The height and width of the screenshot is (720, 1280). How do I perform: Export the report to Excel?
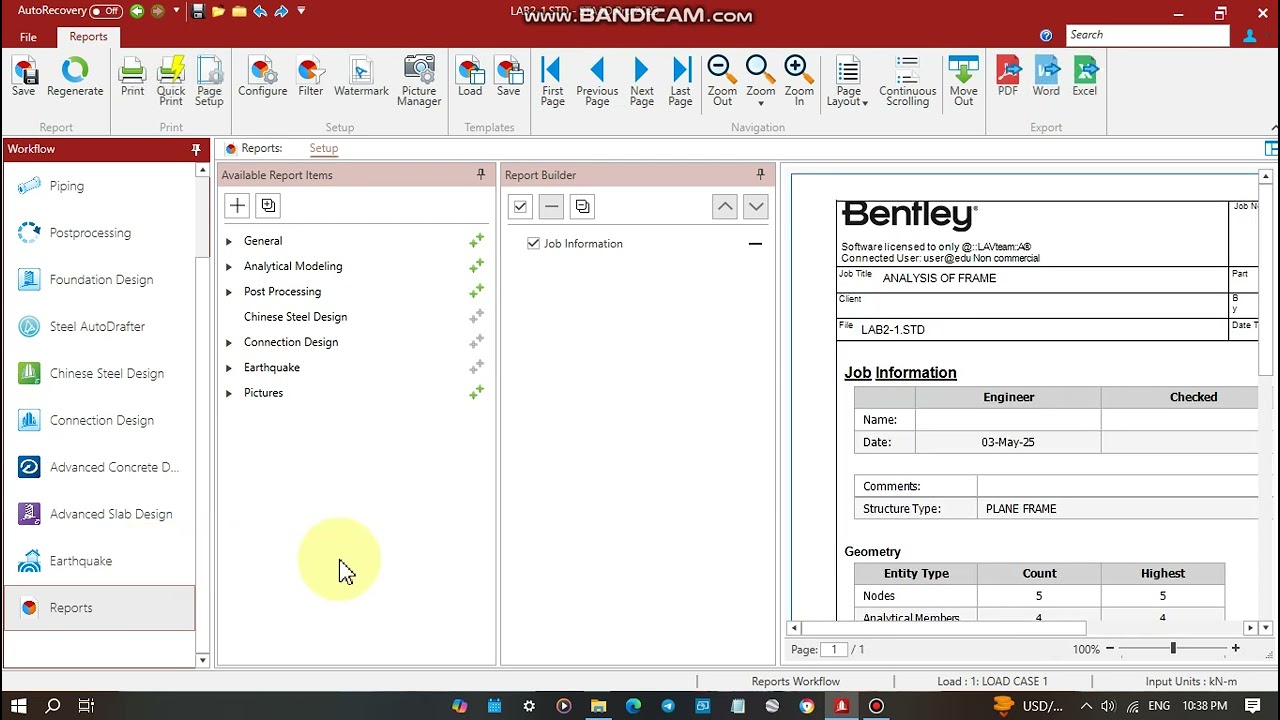pyautogui.click(x=1084, y=78)
